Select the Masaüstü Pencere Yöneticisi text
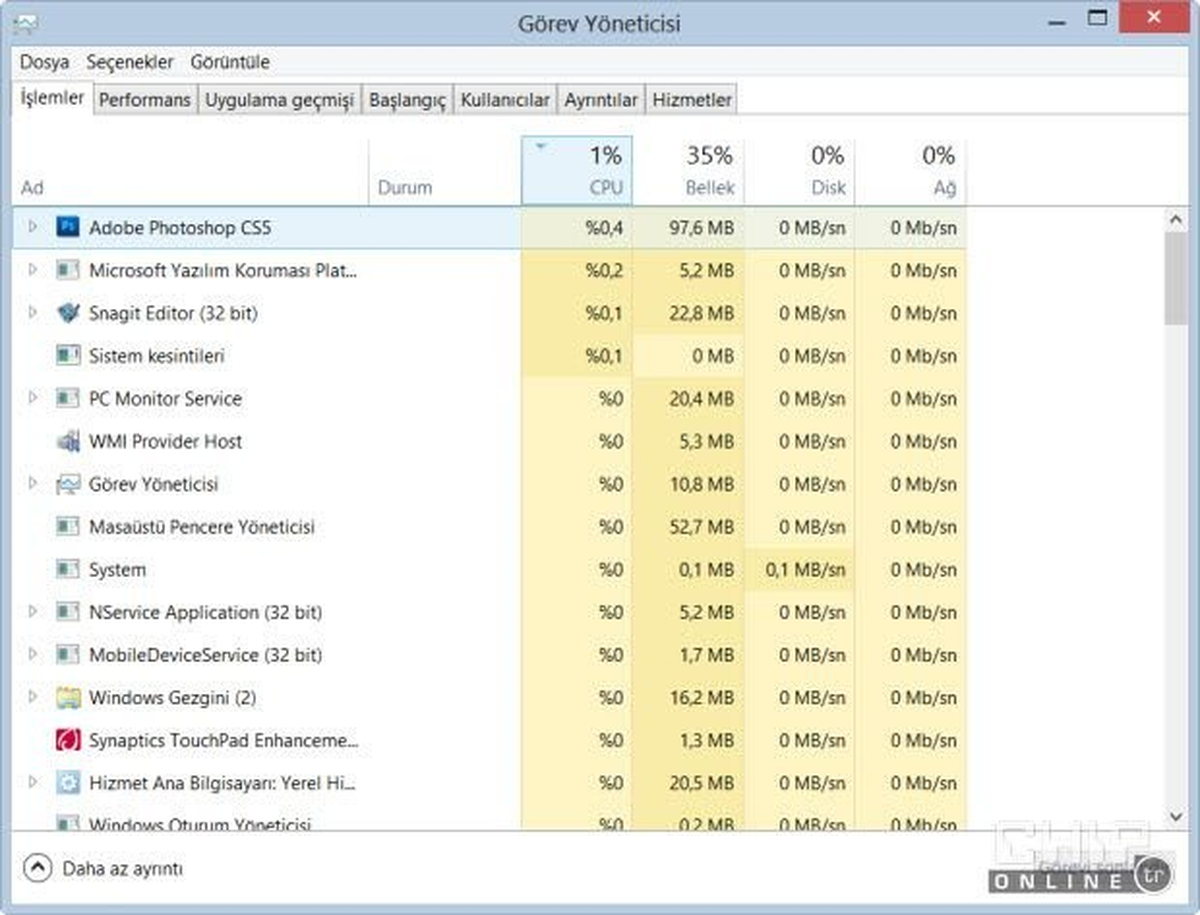The width and height of the screenshot is (1200, 915). [202, 527]
